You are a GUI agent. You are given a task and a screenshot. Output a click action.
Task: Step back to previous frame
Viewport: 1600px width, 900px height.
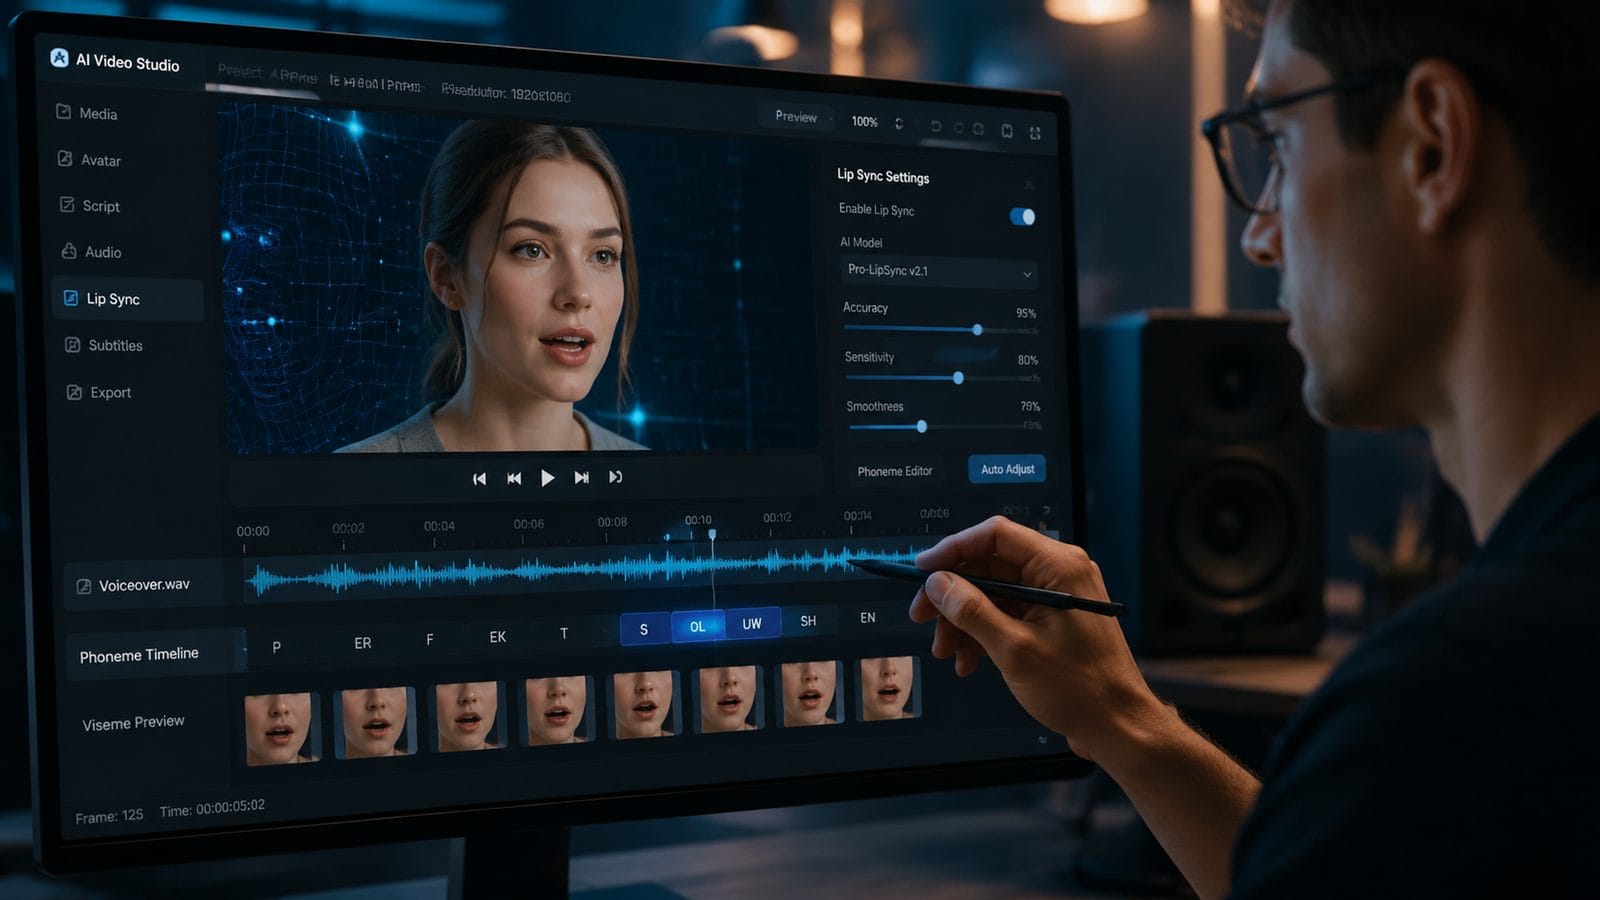tap(514, 479)
